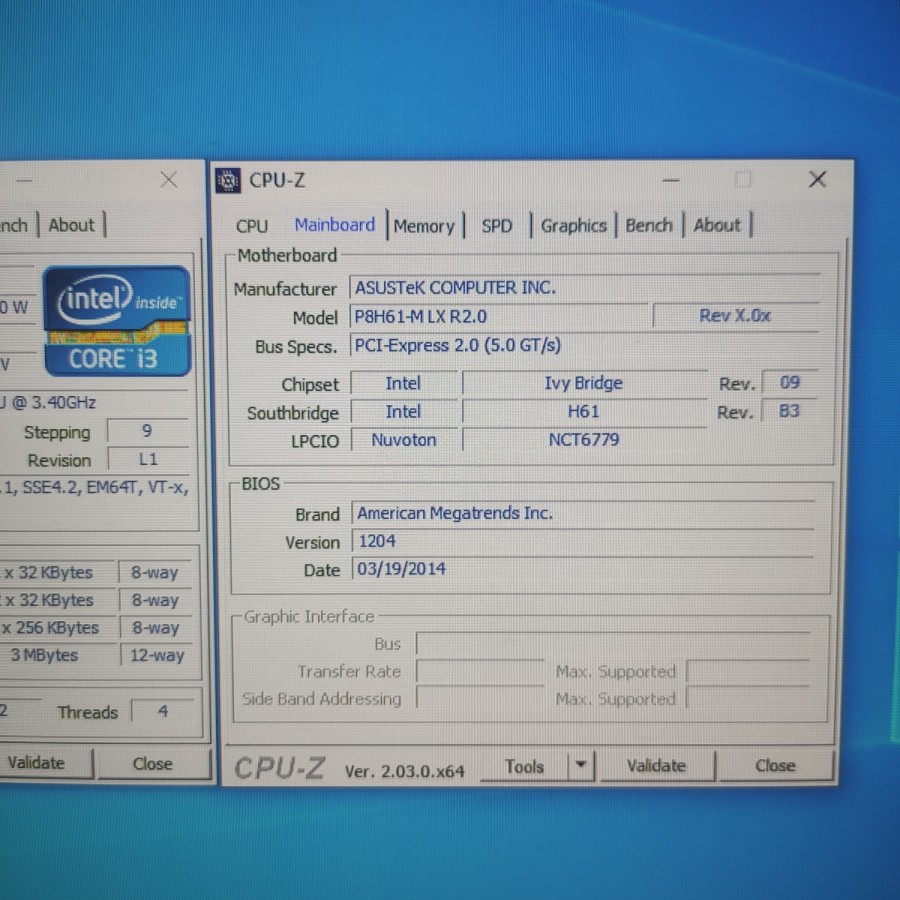The width and height of the screenshot is (900, 900).
Task: Click the Manufacturer field showing ASUSTeK COMPUTER INC.
Action: click(x=585, y=288)
